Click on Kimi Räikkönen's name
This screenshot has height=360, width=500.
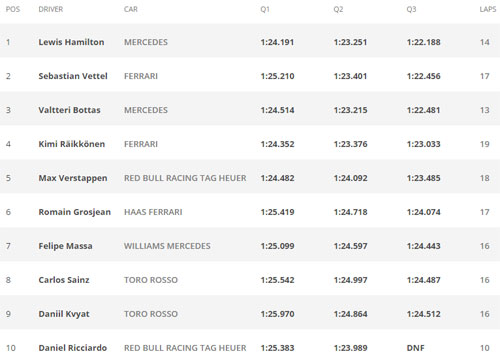click(x=72, y=144)
